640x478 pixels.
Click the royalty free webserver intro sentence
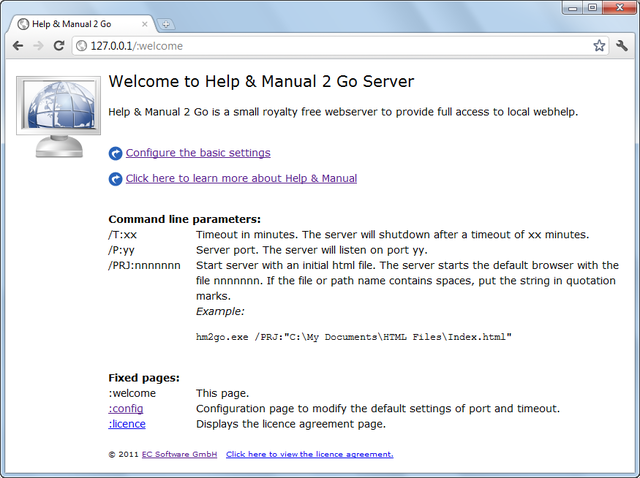343,112
